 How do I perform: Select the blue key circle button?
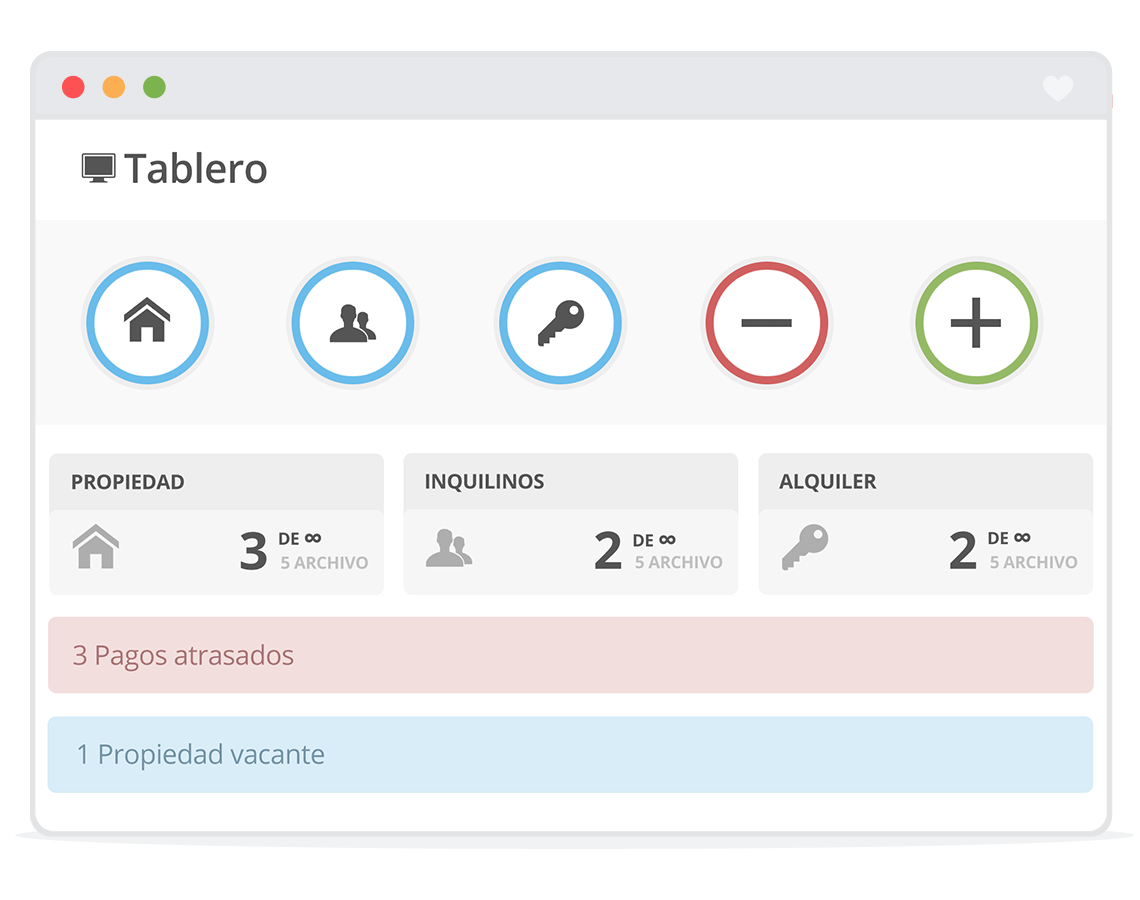pyautogui.click(x=561, y=323)
